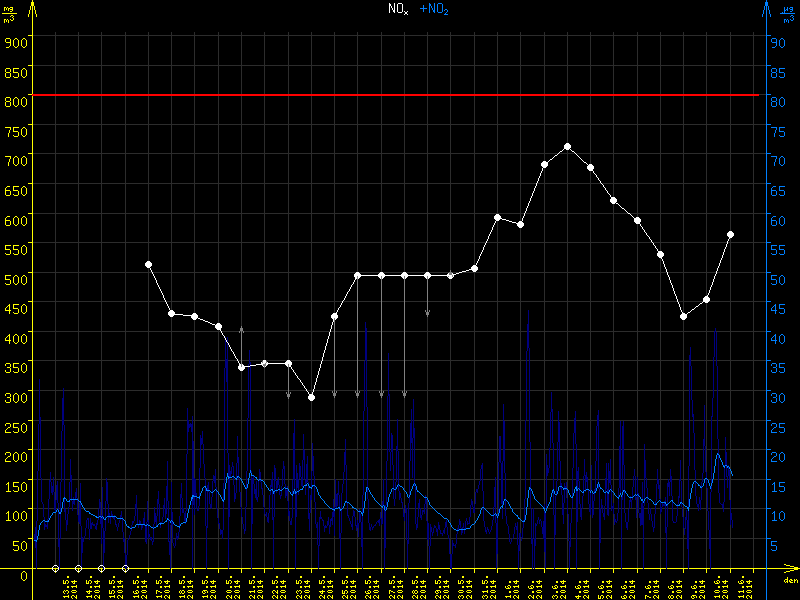The width and height of the screenshot is (800, 600).
Task: Click the 11.6.2014 date label
Action: point(740,586)
